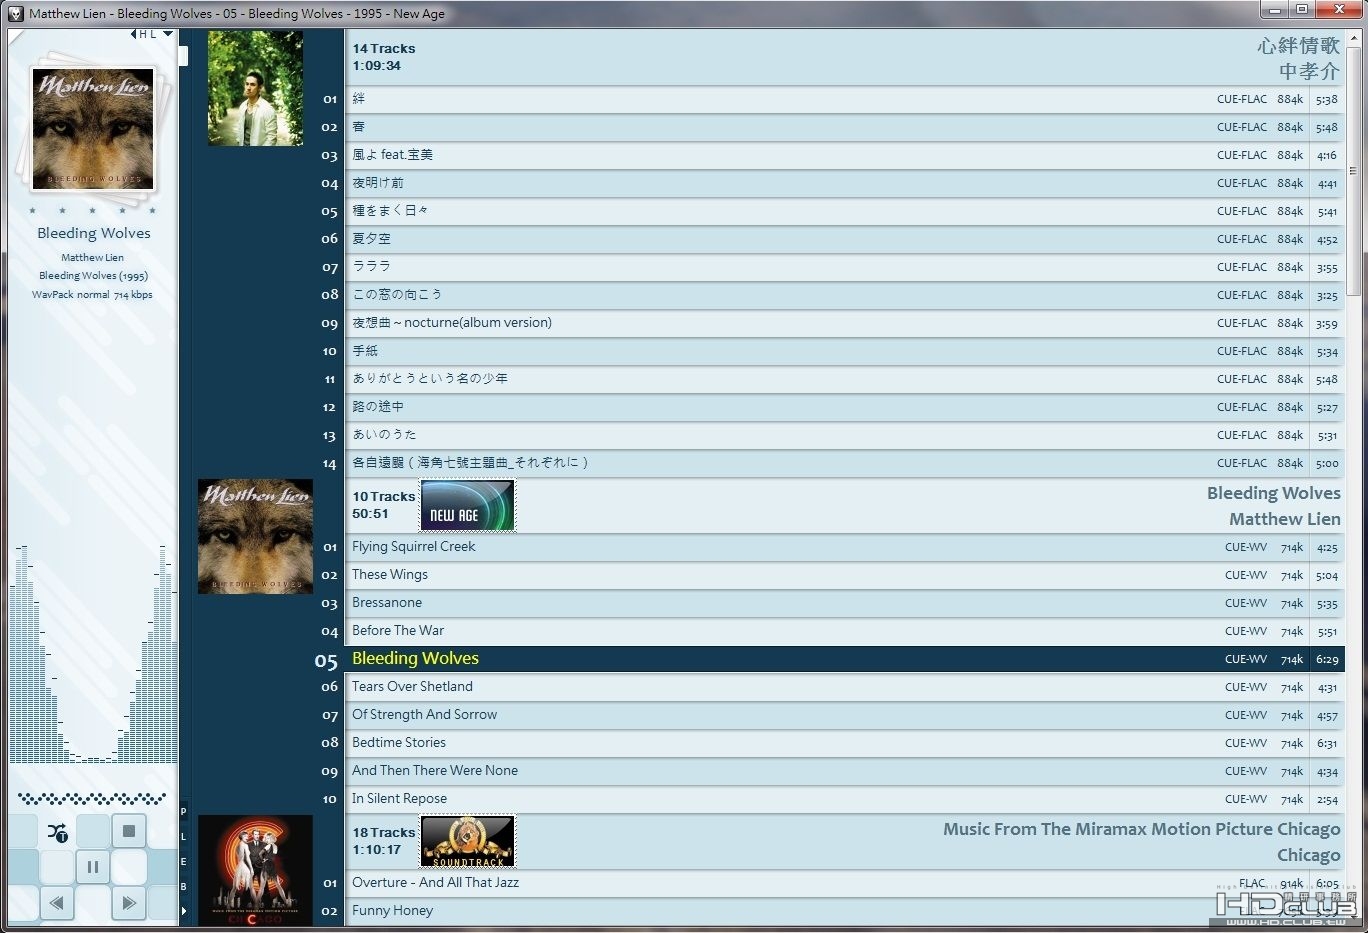Open the P panel tab
Image resolution: width=1368 pixels, height=933 pixels.
[x=184, y=811]
